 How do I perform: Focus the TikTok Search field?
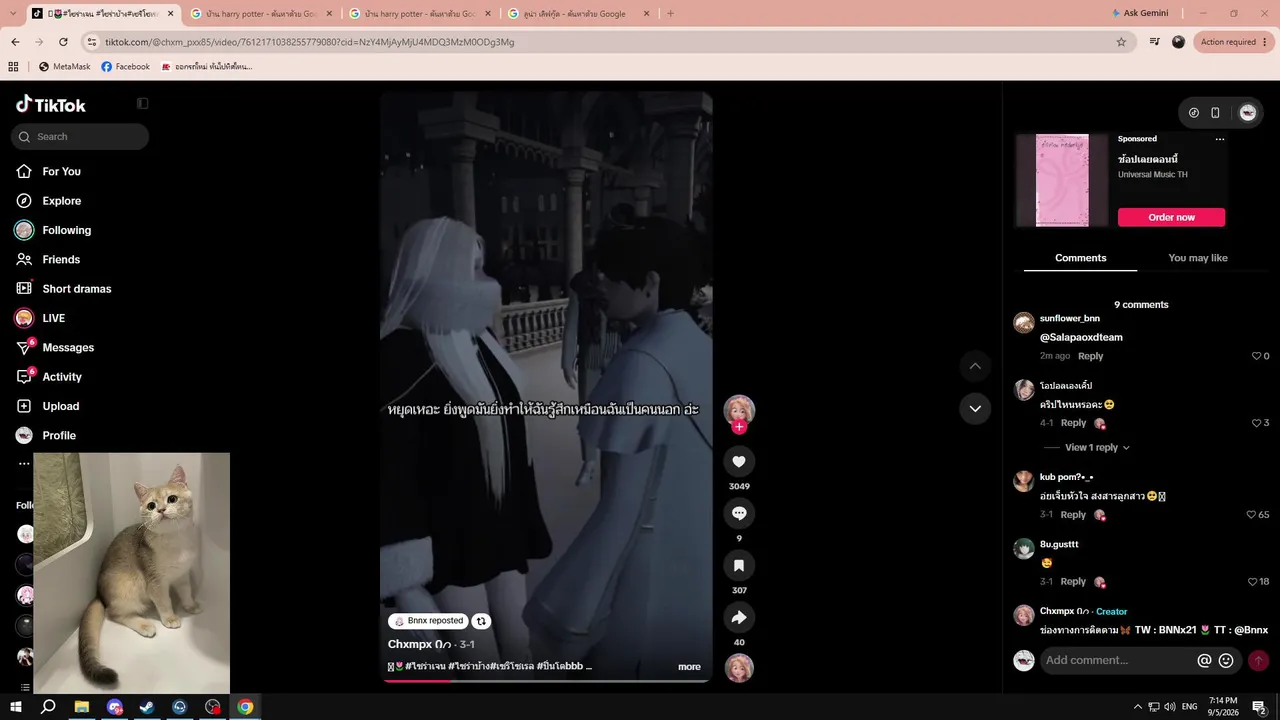click(80, 137)
